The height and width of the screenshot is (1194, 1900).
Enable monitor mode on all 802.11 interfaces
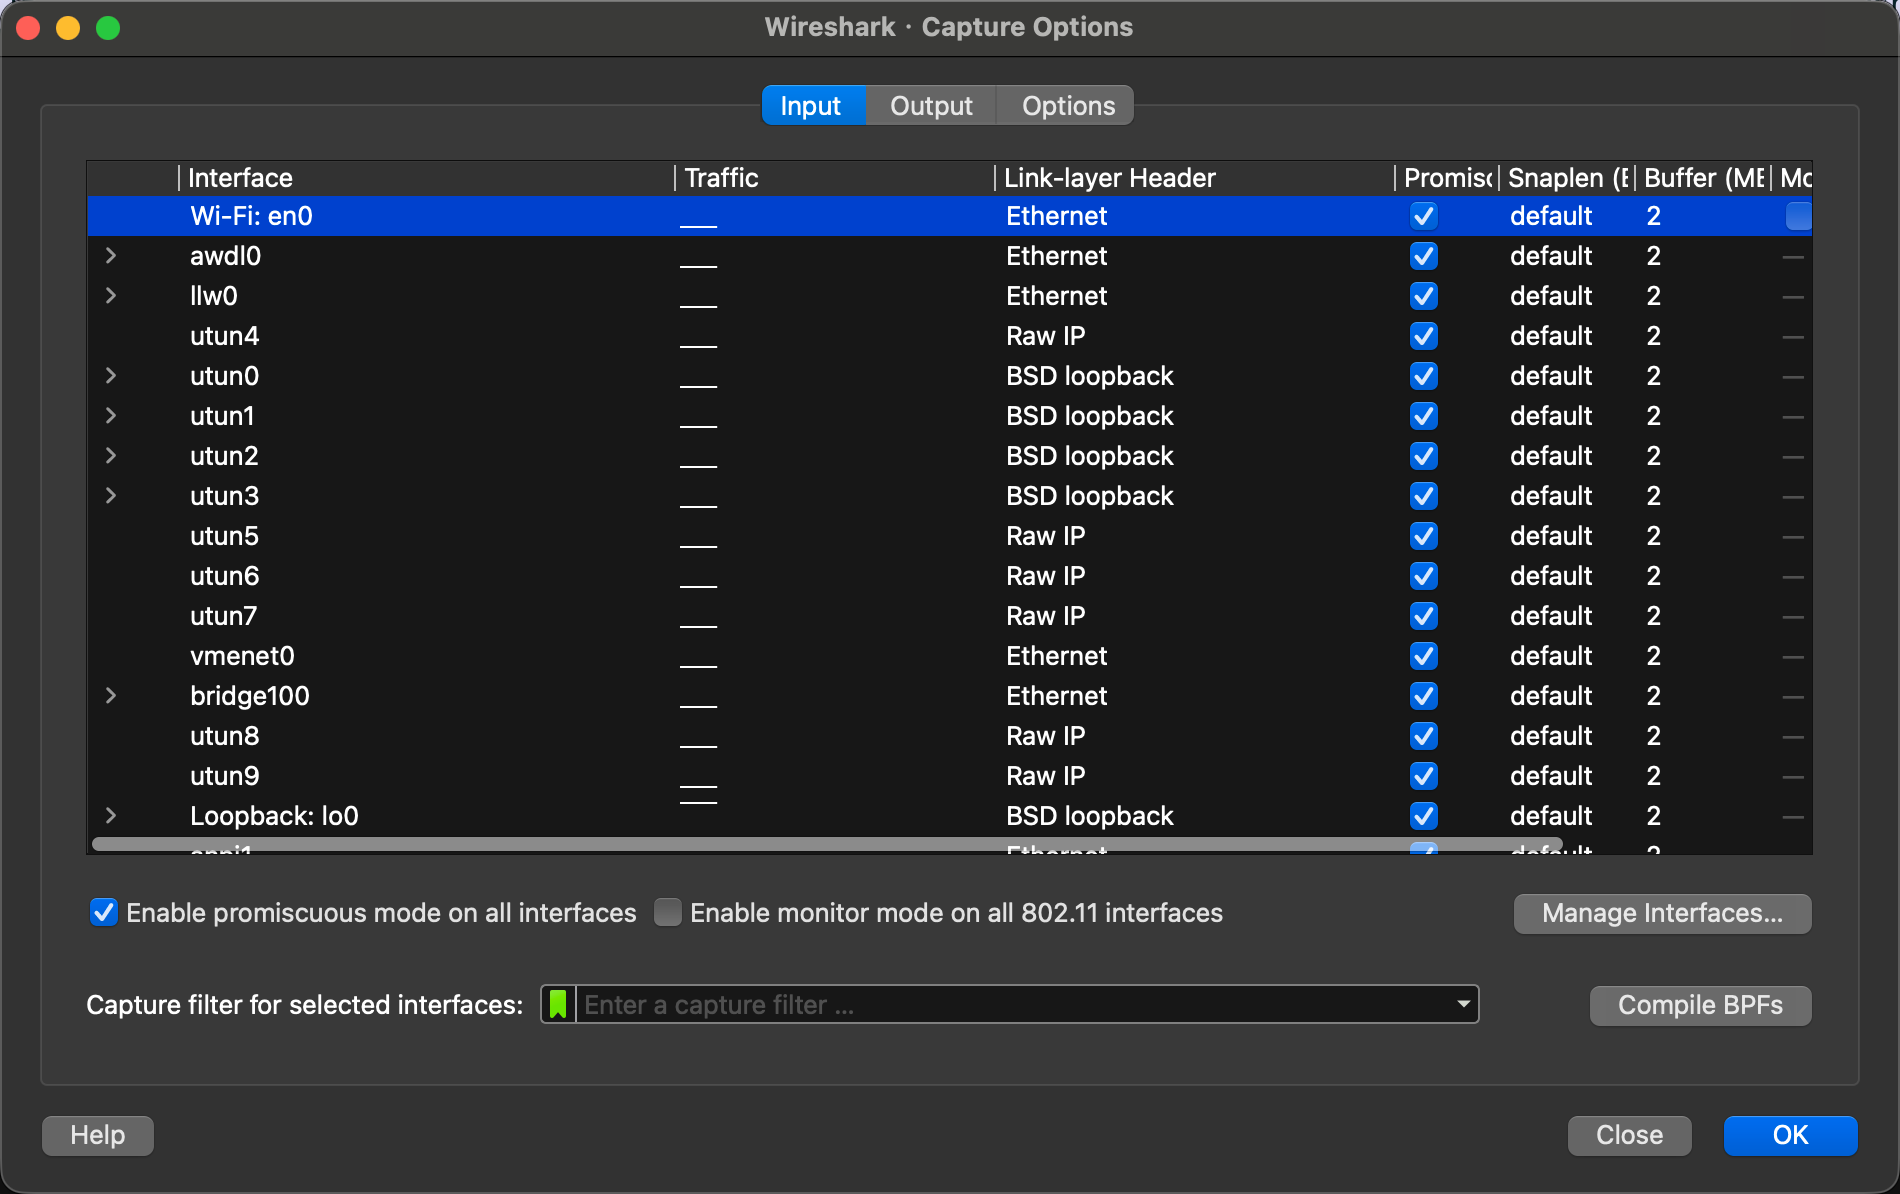668,912
